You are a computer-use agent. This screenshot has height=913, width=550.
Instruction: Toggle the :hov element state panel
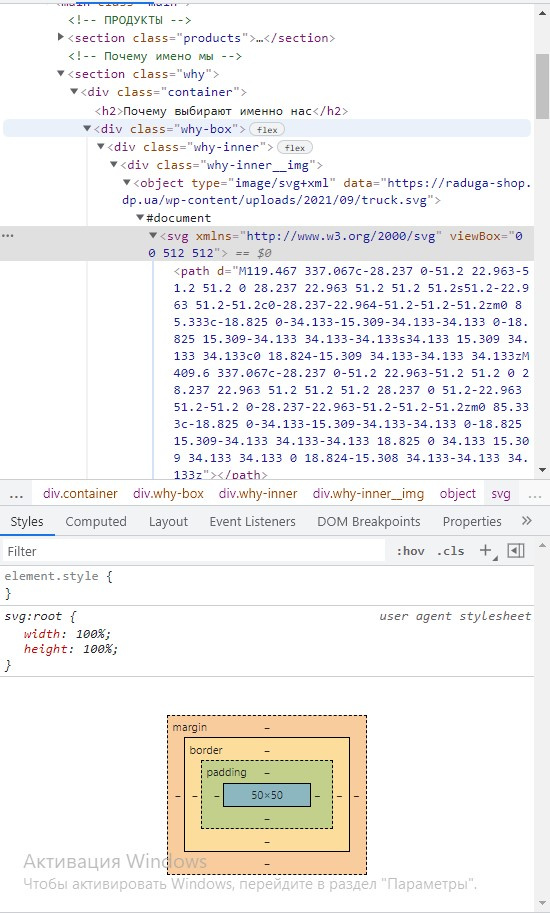(410, 551)
